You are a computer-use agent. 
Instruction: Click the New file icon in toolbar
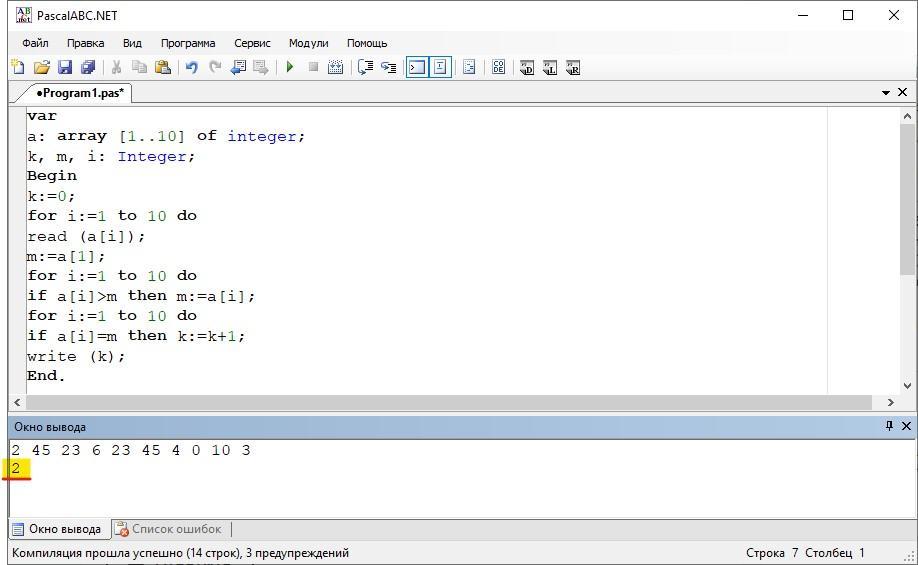click(x=18, y=68)
